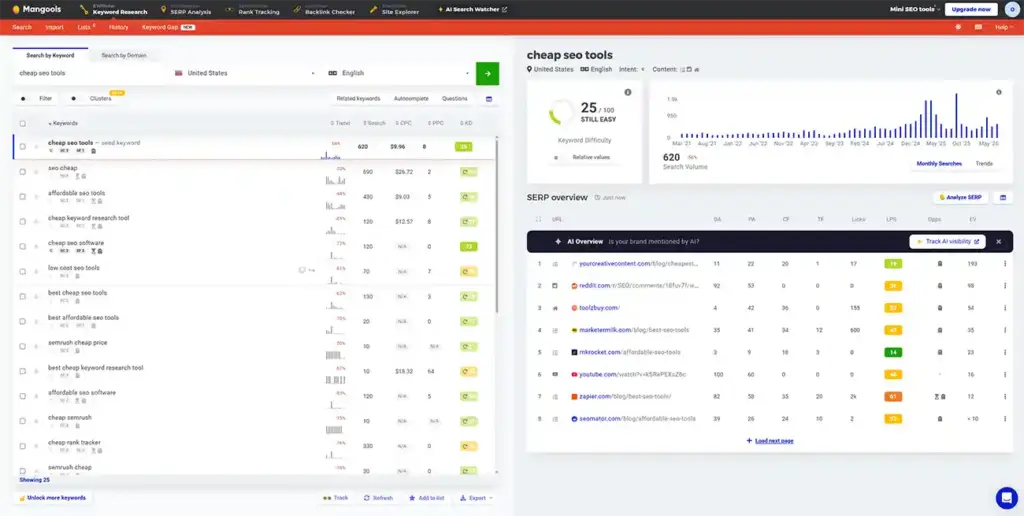Click the Analyze SERP button
Screen dimensions: 1024x516
pos(961,197)
